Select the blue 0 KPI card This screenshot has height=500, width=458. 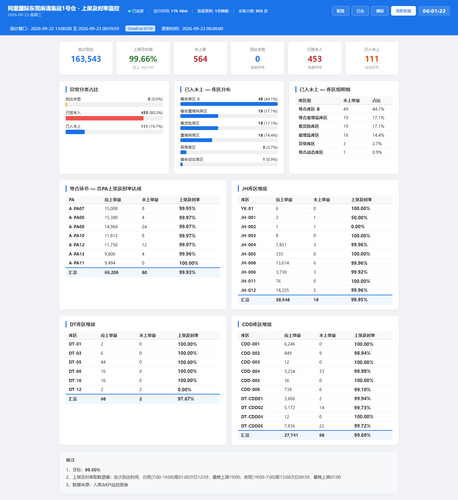click(257, 58)
